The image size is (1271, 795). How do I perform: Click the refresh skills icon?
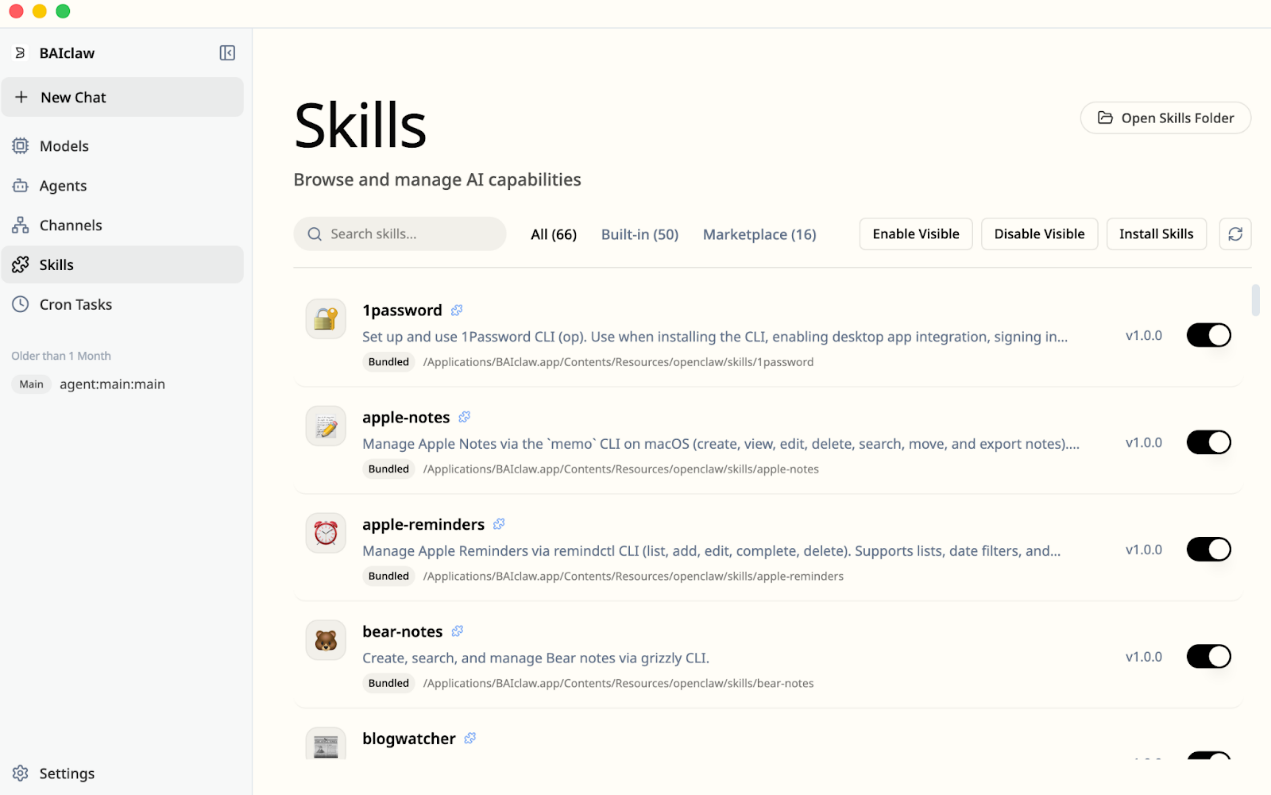1235,234
